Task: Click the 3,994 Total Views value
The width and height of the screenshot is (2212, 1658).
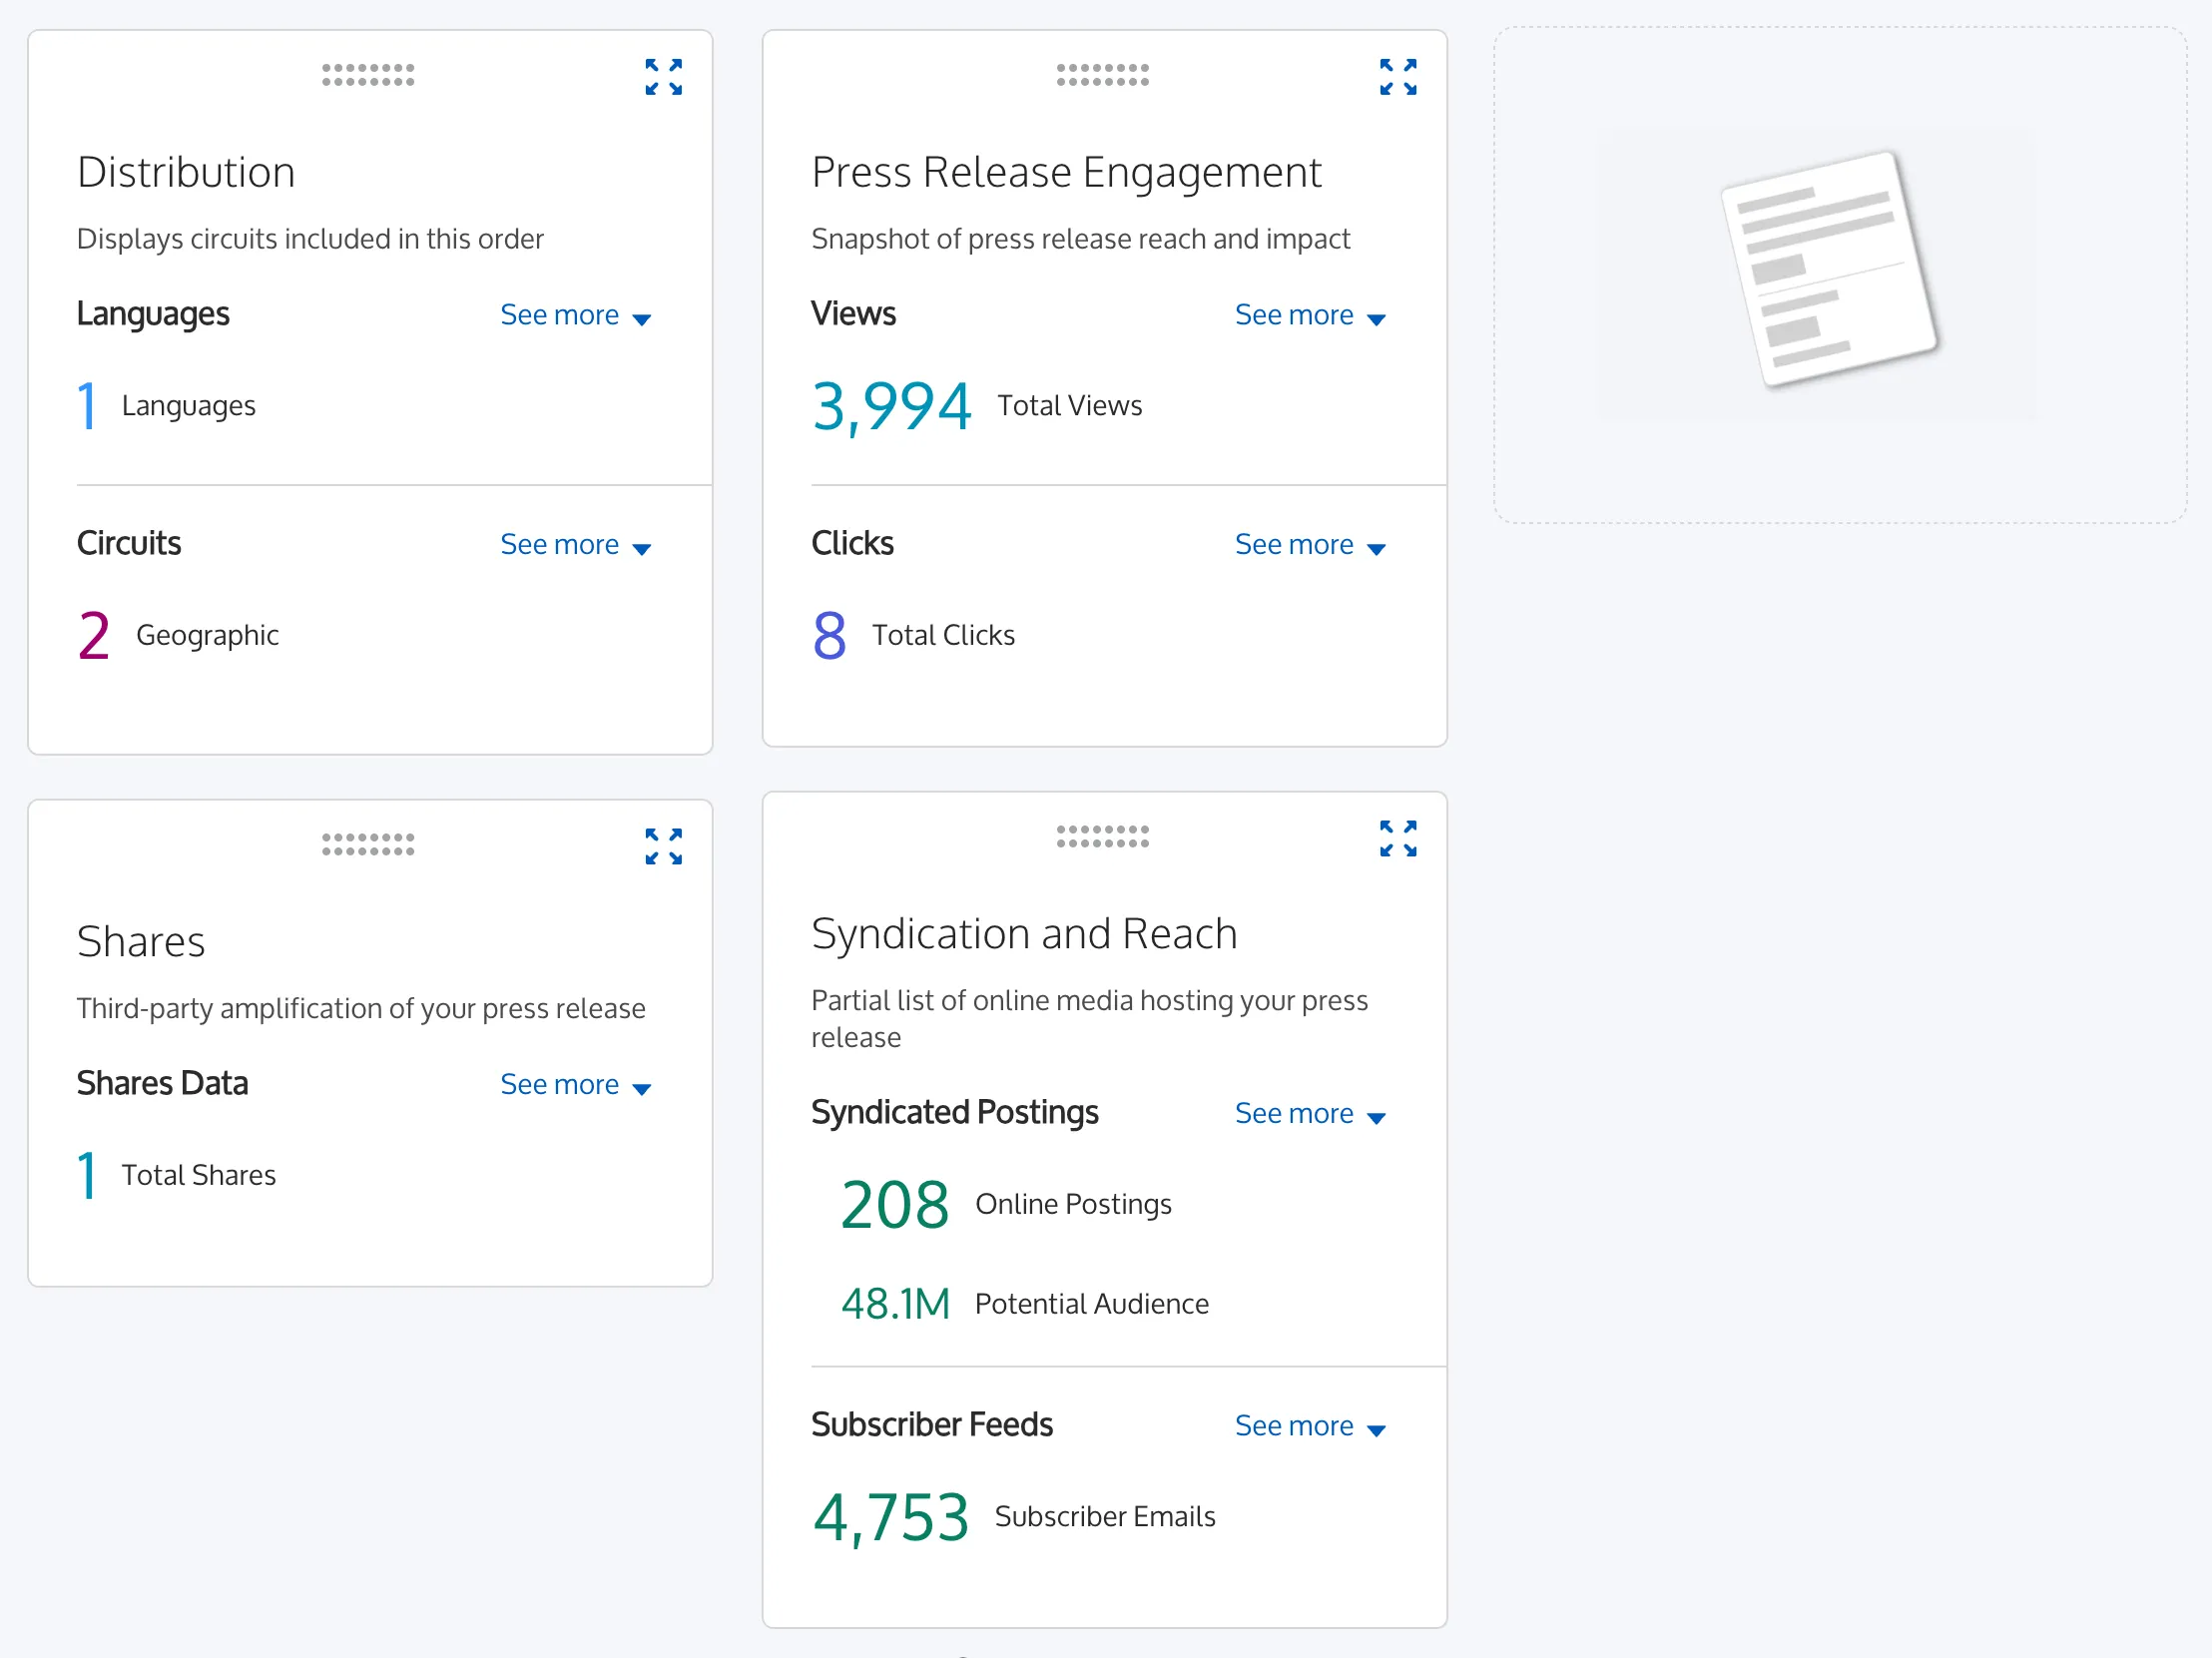Action: coord(891,406)
